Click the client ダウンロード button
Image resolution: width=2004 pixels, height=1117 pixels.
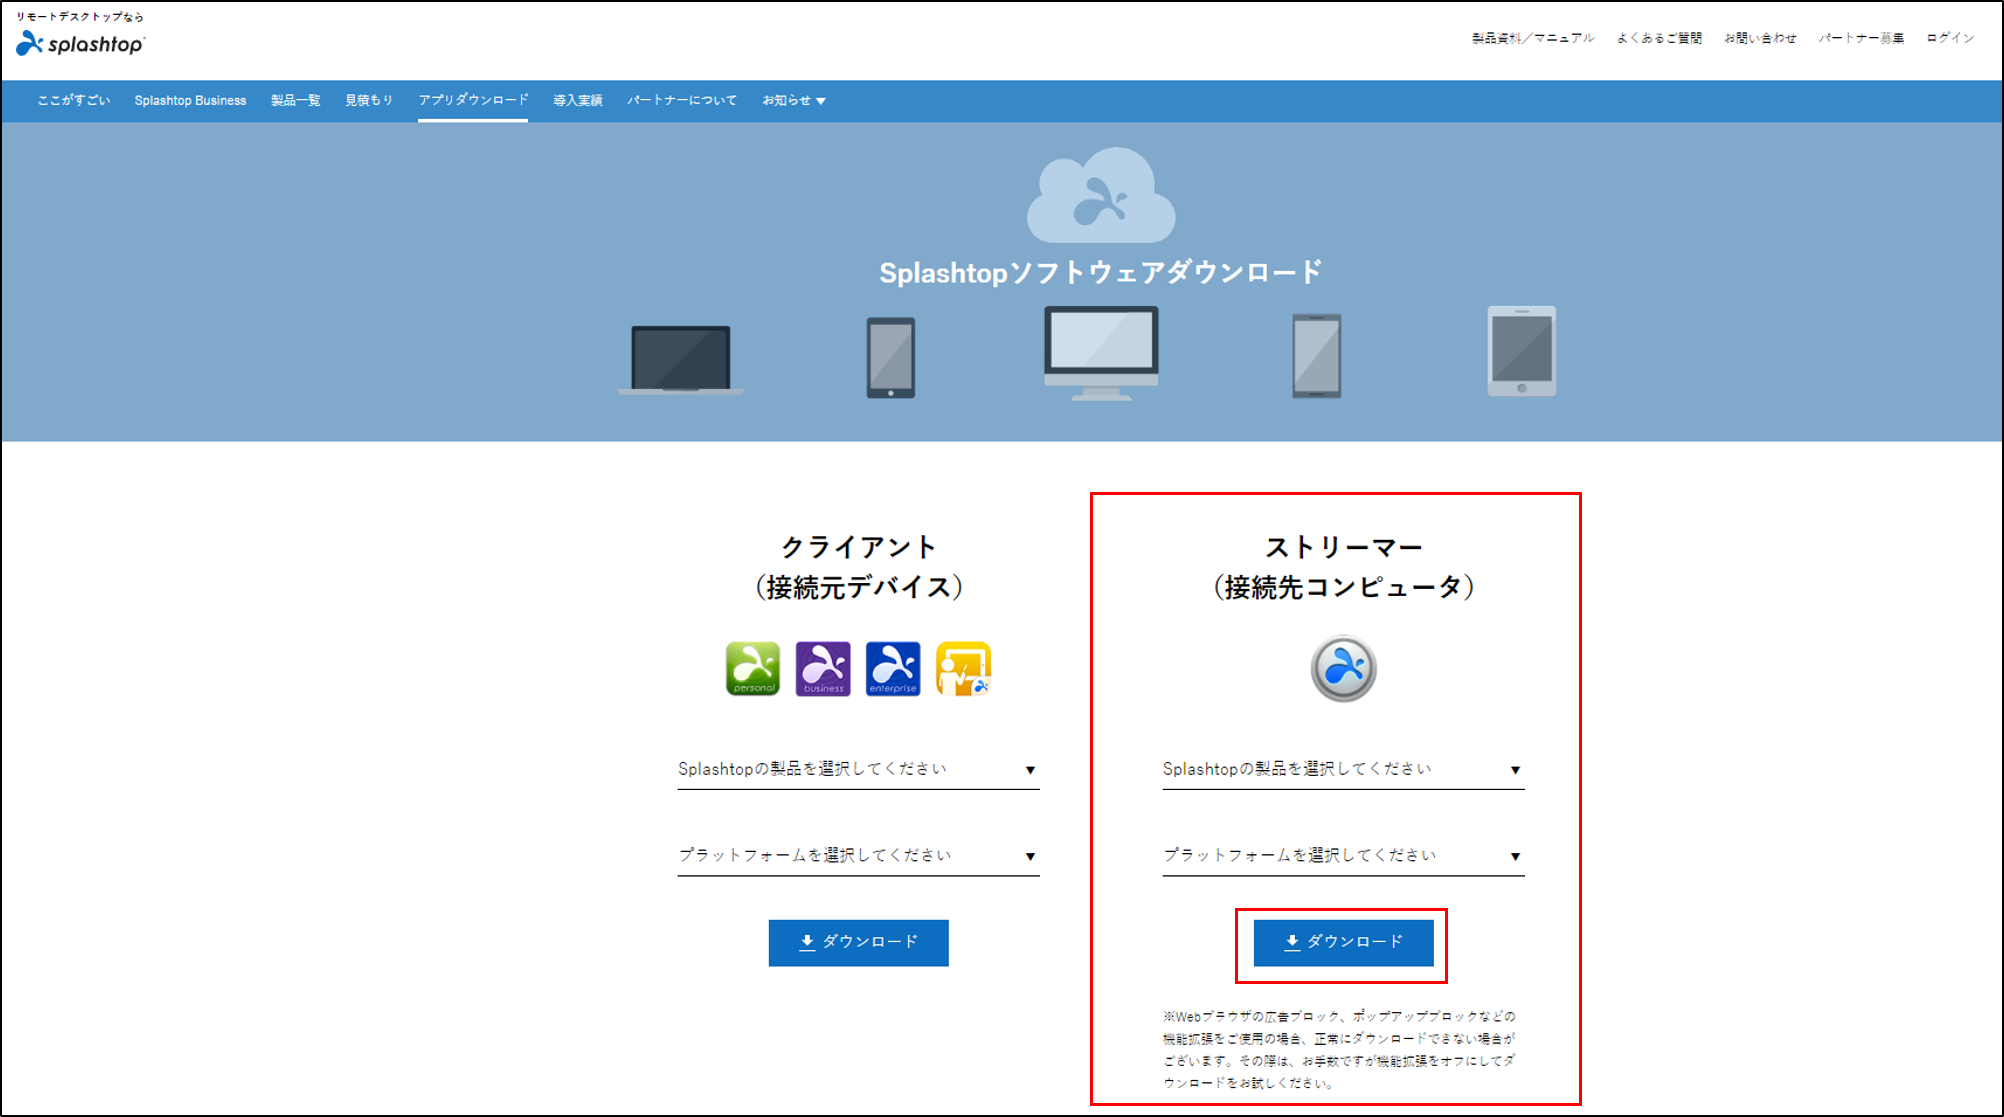[858, 941]
